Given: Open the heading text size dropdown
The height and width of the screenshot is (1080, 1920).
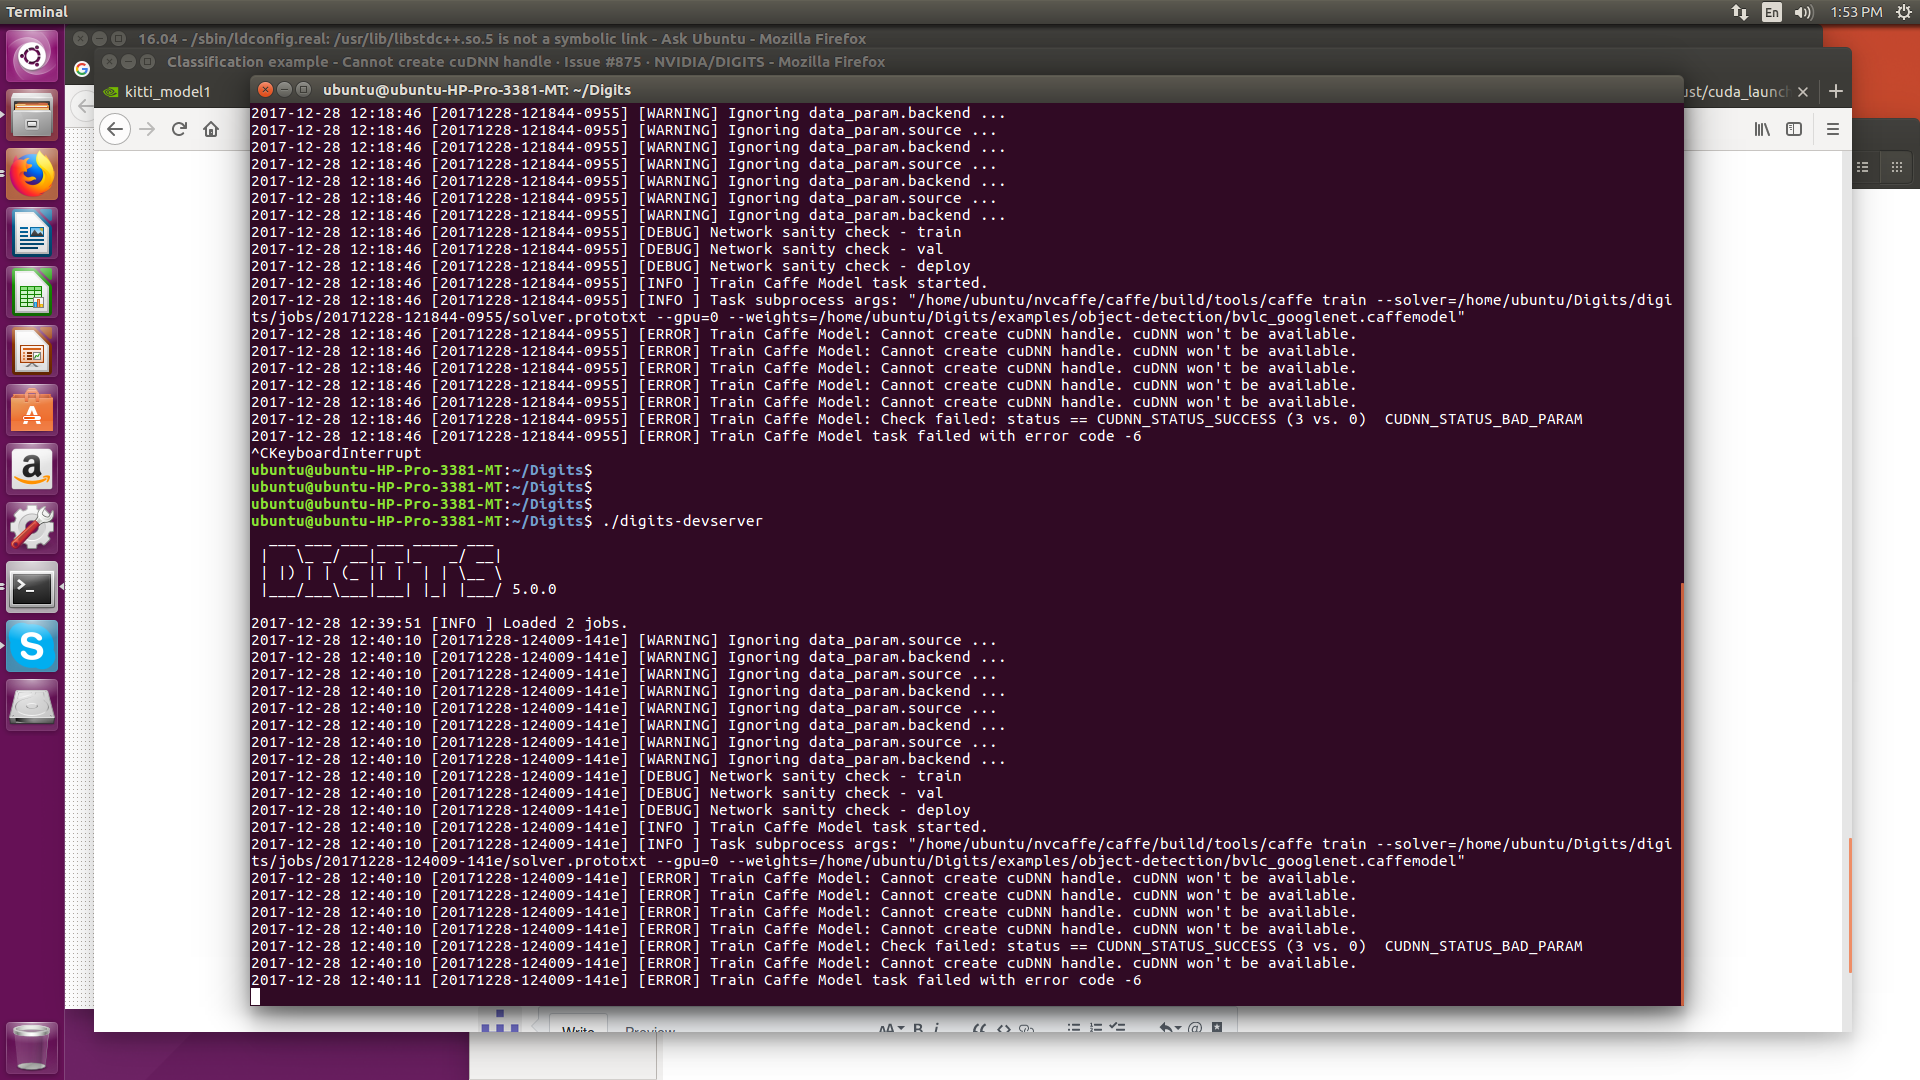Looking at the screenshot, I should 889,1028.
